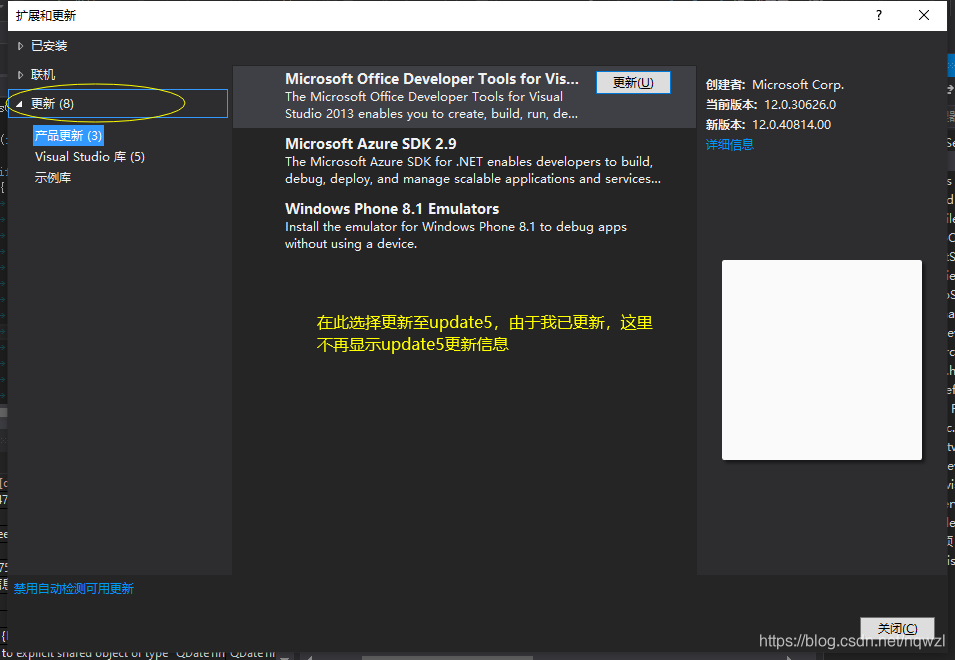
Task: Click 禁用自动检测可用更新 link
Action: click(x=74, y=589)
